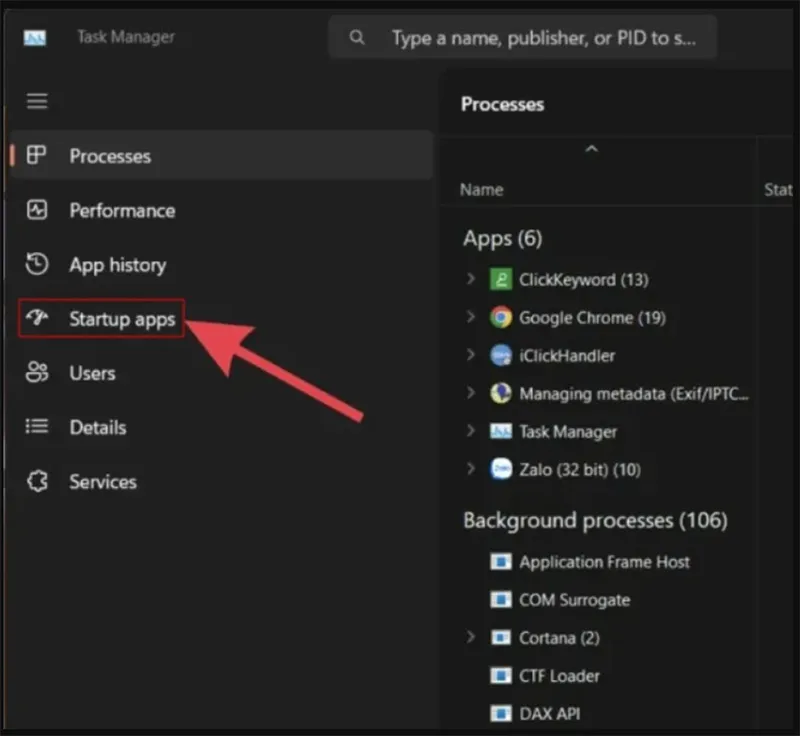This screenshot has height=736, width=800.
Task: Open the Users page
Action: pyautogui.click(x=221, y=373)
